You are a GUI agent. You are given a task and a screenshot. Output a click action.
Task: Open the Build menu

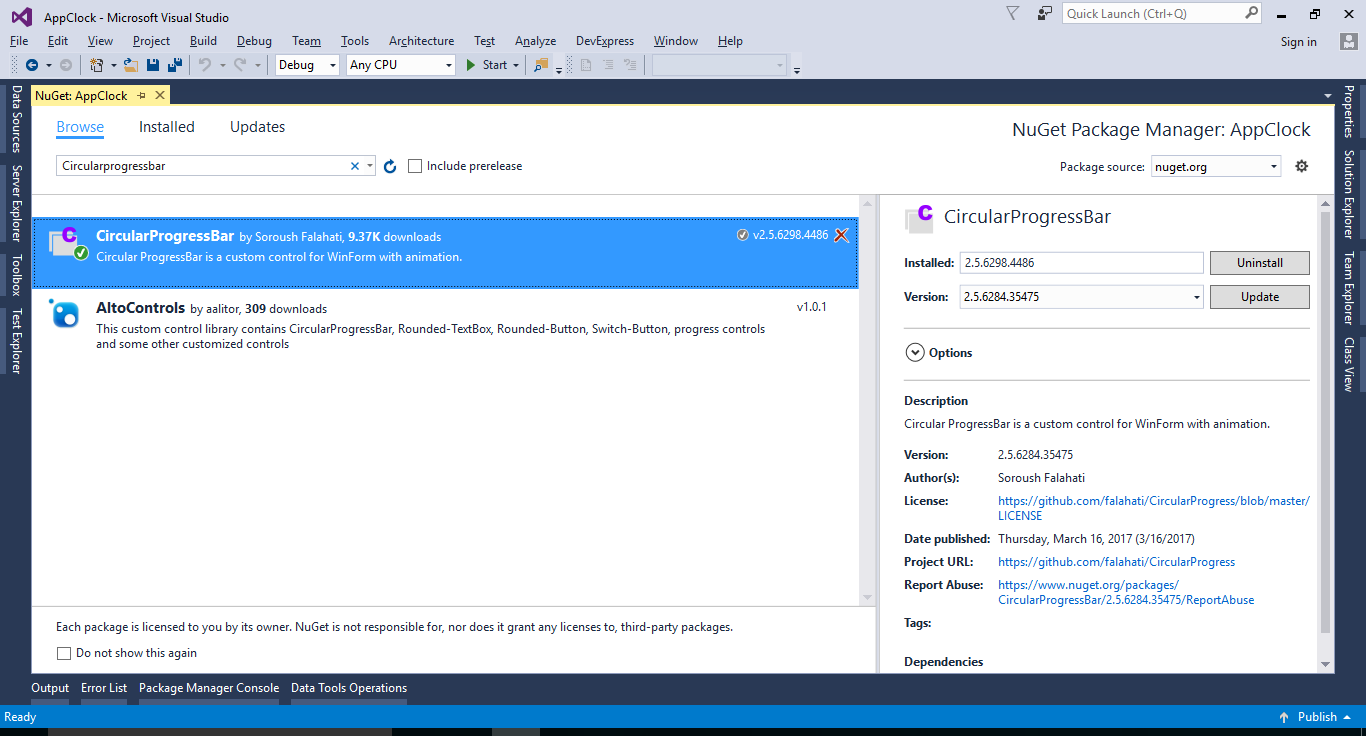(203, 41)
